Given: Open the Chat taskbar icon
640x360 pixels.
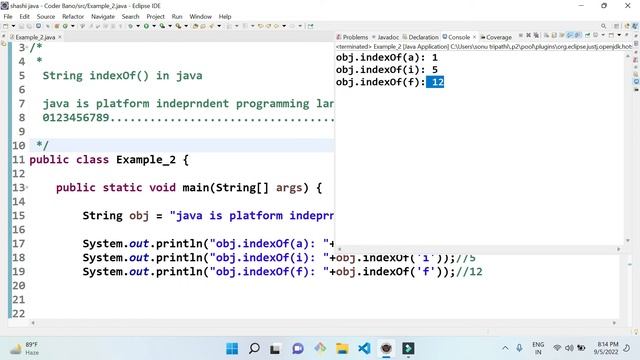Looking at the screenshot, I should click(298, 349).
